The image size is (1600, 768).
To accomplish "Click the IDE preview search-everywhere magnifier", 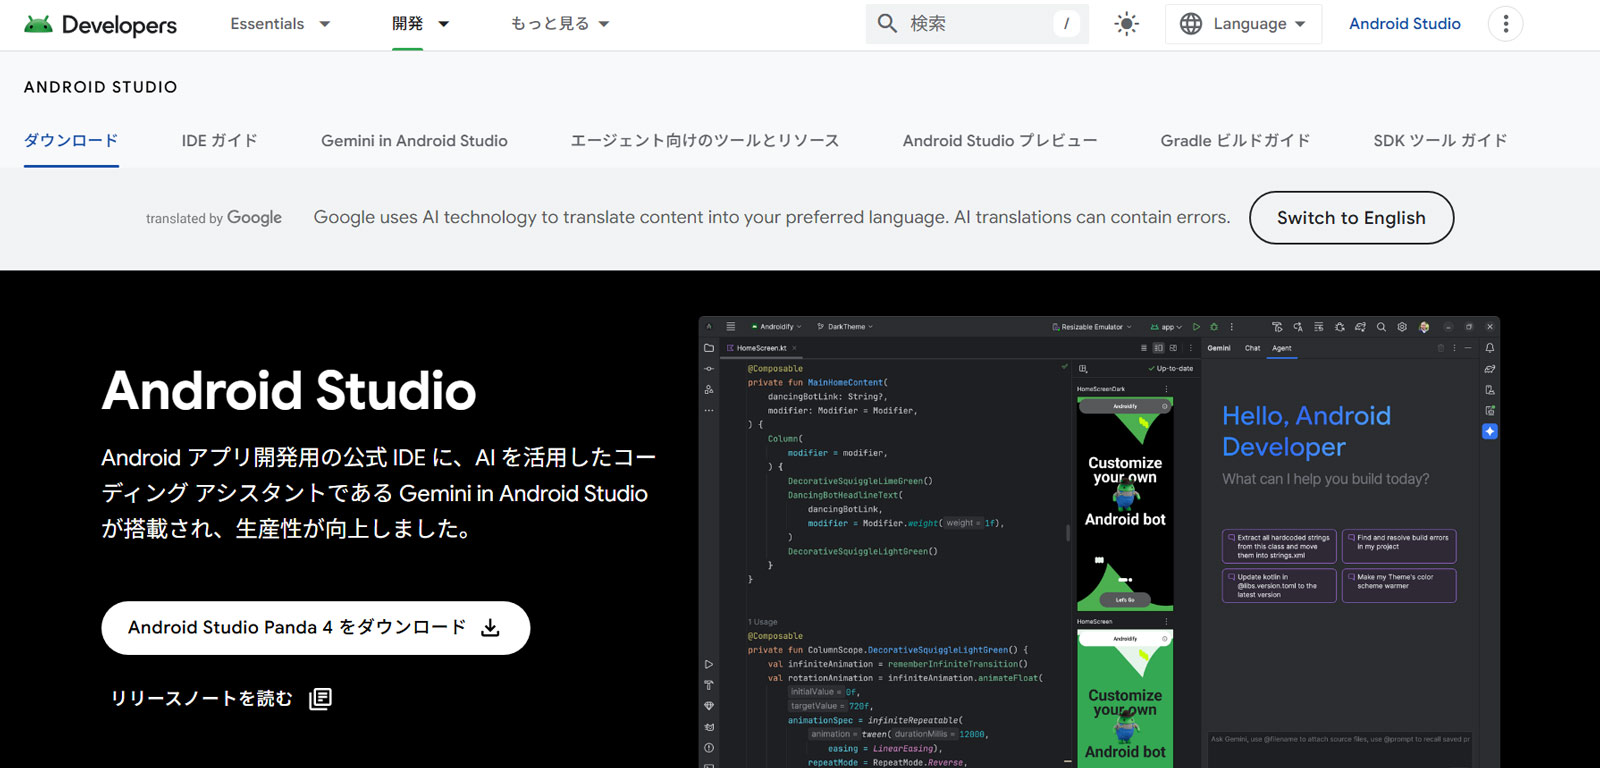I will pos(1381,327).
